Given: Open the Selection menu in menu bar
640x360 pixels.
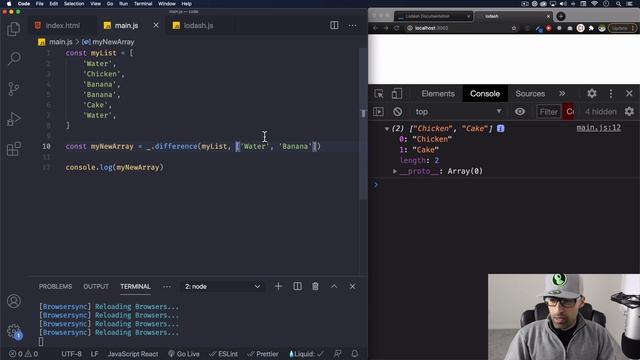Looking at the screenshot, I should click(74, 4).
